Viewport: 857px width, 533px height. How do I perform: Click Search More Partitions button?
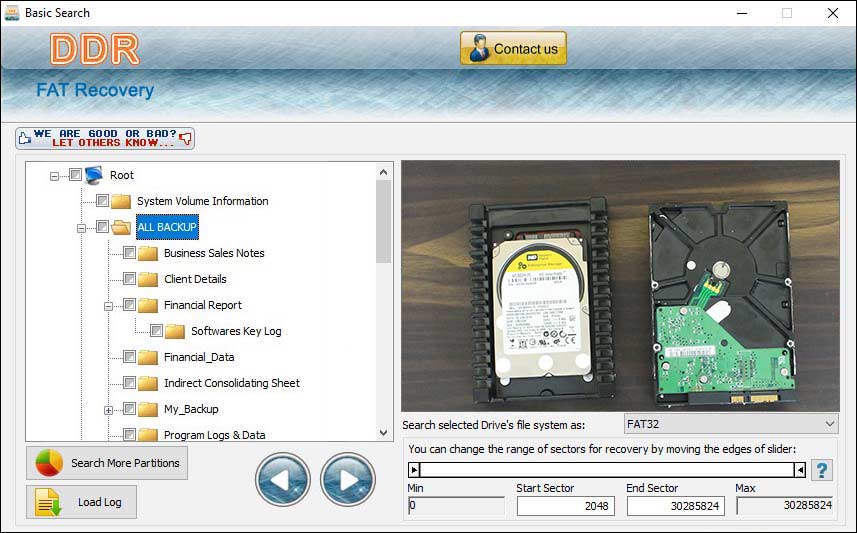(x=107, y=463)
